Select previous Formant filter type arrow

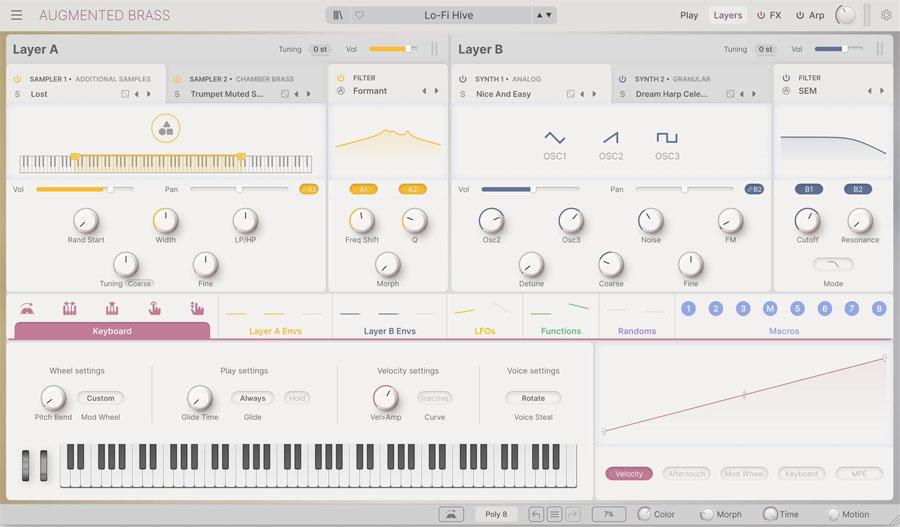click(x=424, y=91)
